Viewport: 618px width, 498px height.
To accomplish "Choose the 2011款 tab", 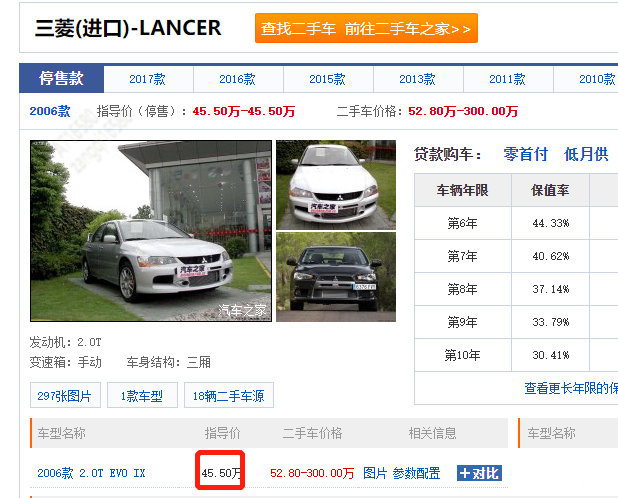I will 507,79.
